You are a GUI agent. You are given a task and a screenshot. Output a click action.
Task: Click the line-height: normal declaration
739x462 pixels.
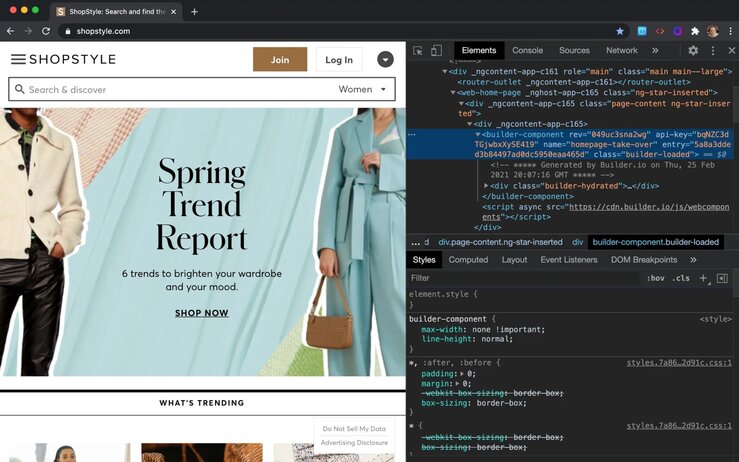467,339
